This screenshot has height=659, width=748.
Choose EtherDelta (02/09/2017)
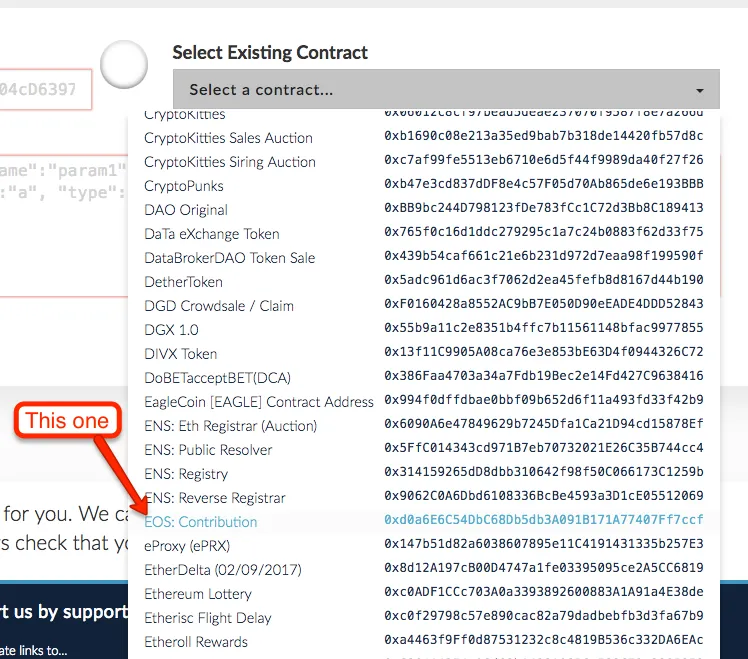[x=223, y=570]
